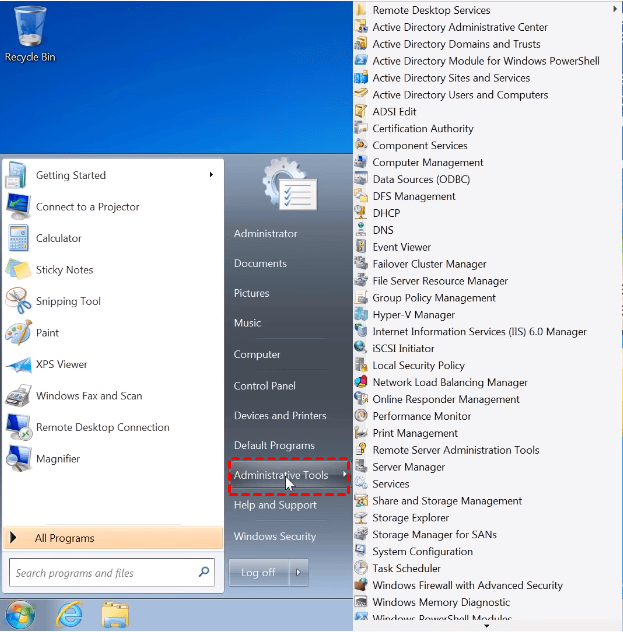623x632 pixels.
Task: Open Computer from the right pane
Action: tap(257, 354)
